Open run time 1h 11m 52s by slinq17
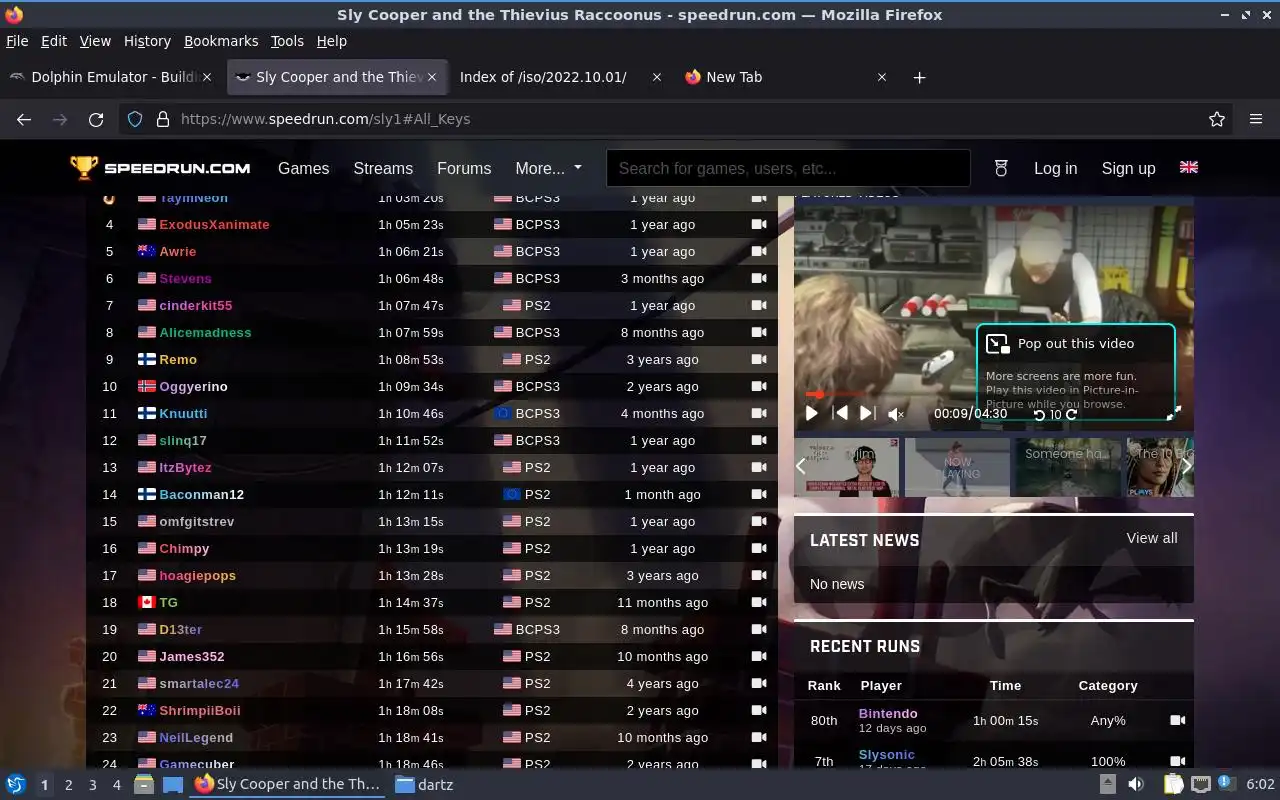Viewport: 1280px width, 800px height. click(x=411, y=440)
